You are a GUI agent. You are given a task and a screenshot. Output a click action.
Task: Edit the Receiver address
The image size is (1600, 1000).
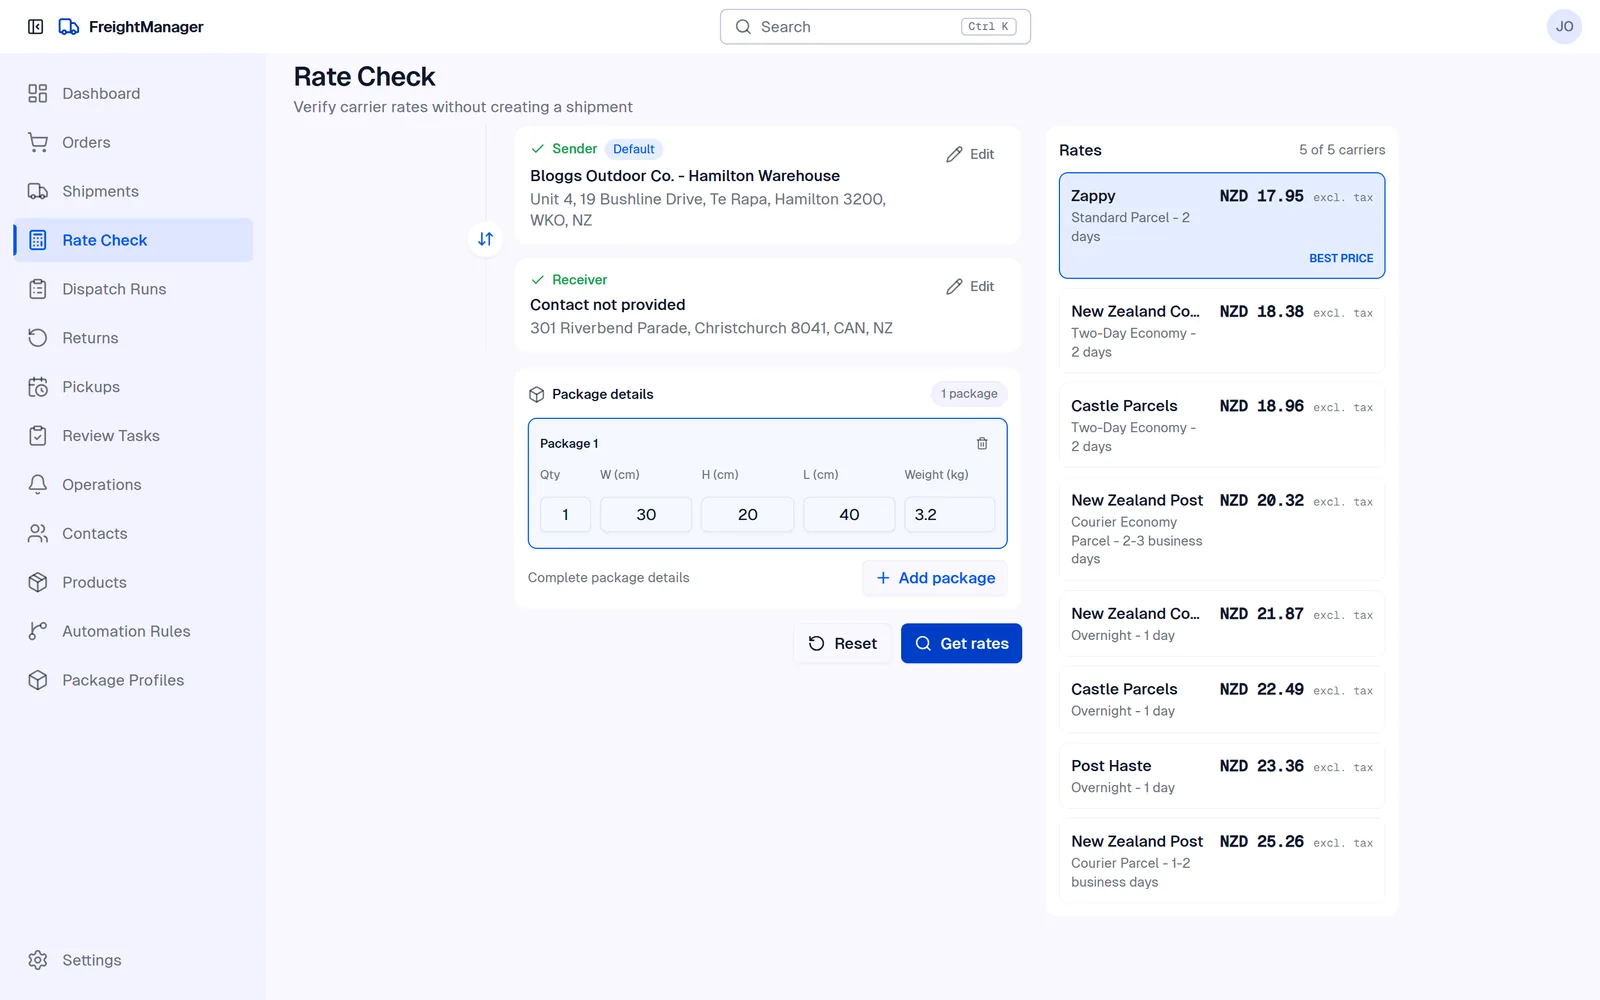[x=970, y=286]
